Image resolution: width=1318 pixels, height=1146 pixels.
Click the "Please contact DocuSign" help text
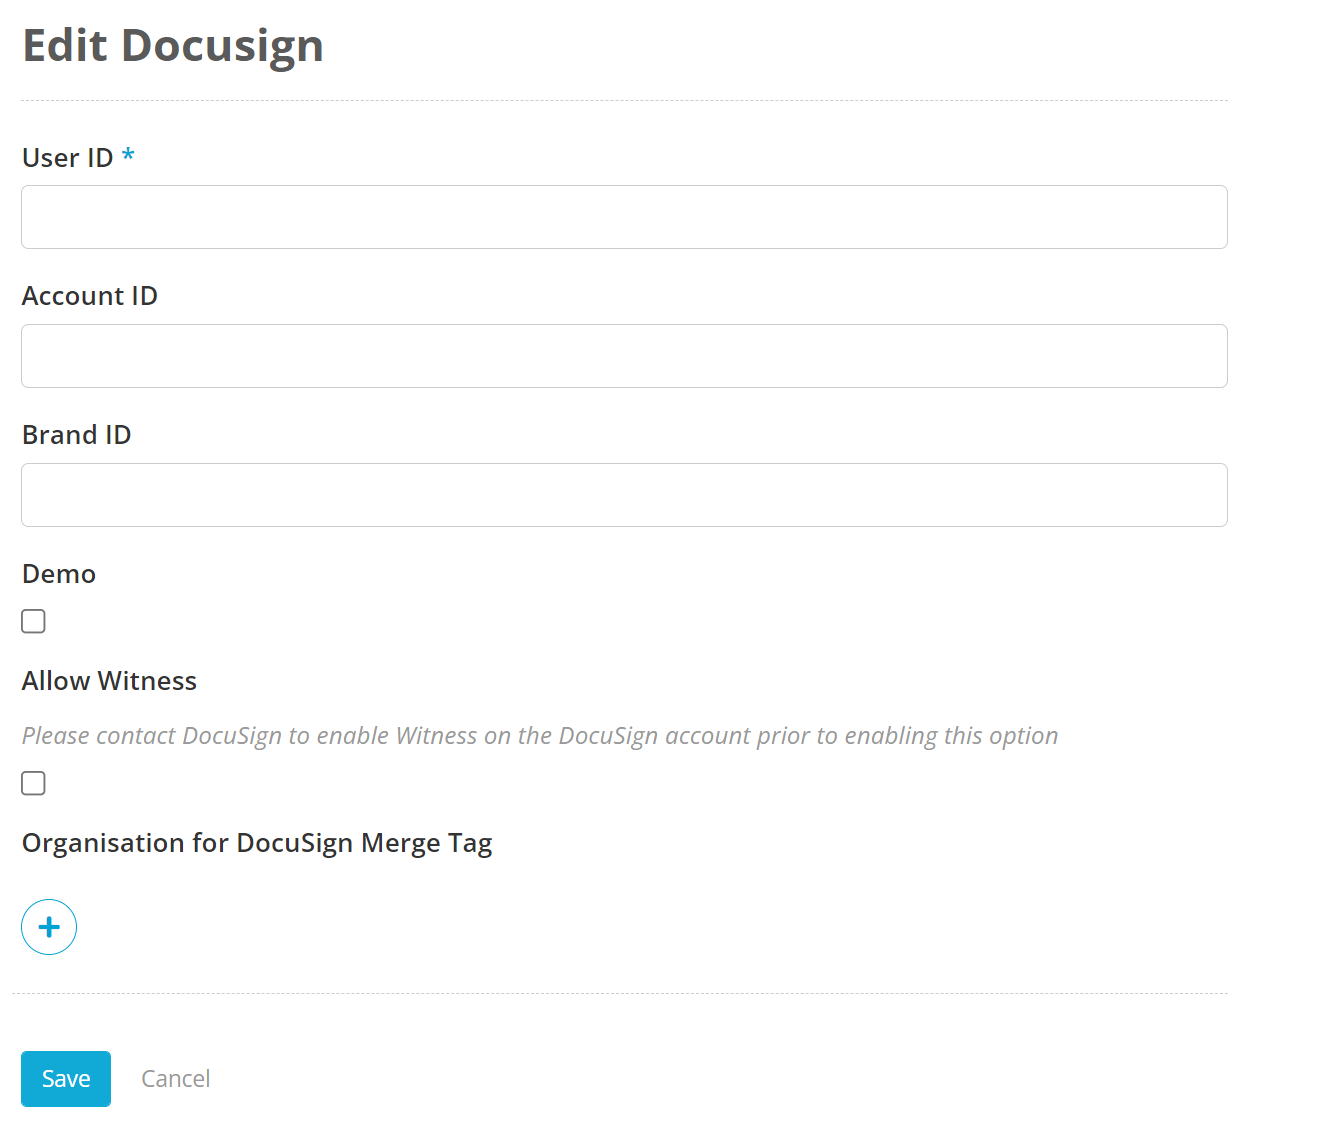[540, 736]
